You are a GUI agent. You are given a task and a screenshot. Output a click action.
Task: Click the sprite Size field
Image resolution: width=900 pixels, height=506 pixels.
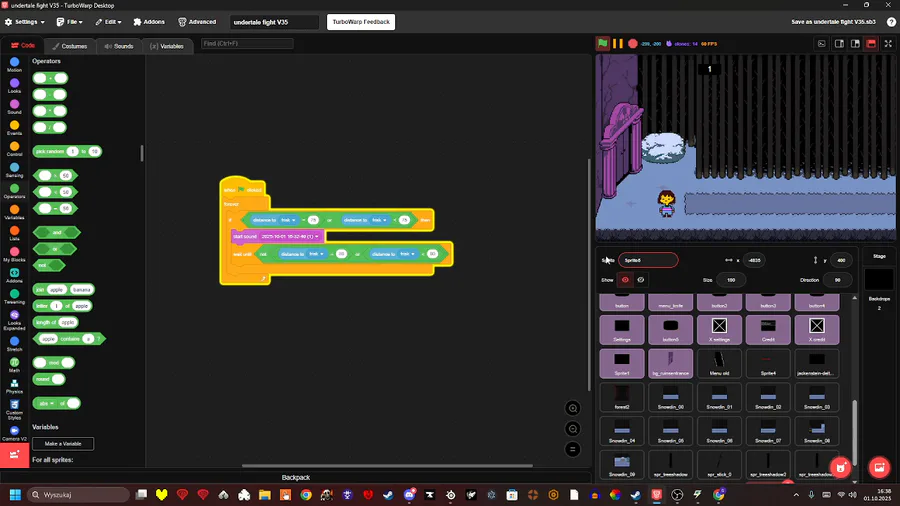pyautogui.click(x=731, y=280)
